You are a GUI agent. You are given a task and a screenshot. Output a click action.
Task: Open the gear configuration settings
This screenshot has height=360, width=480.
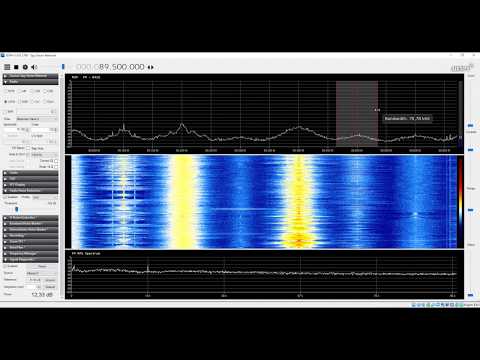25,67
